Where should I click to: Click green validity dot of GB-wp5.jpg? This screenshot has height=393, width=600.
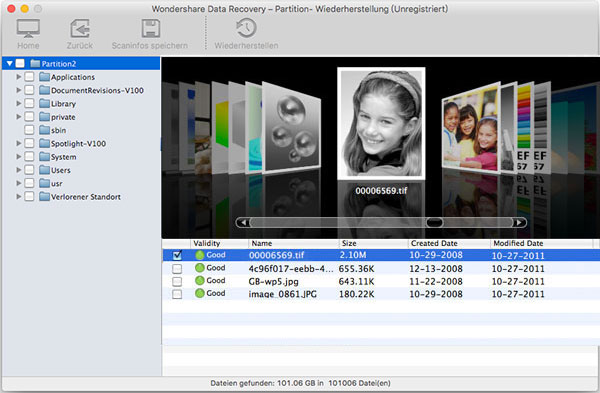[200, 280]
